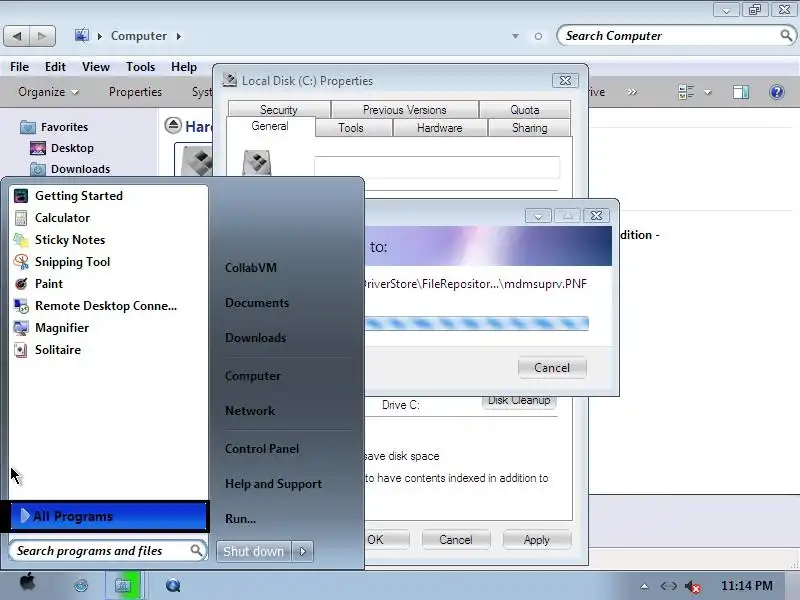The height and width of the screenshot is (600, 800).
Task: Open Run... from Start menu
Action: (x=240, y=519)
